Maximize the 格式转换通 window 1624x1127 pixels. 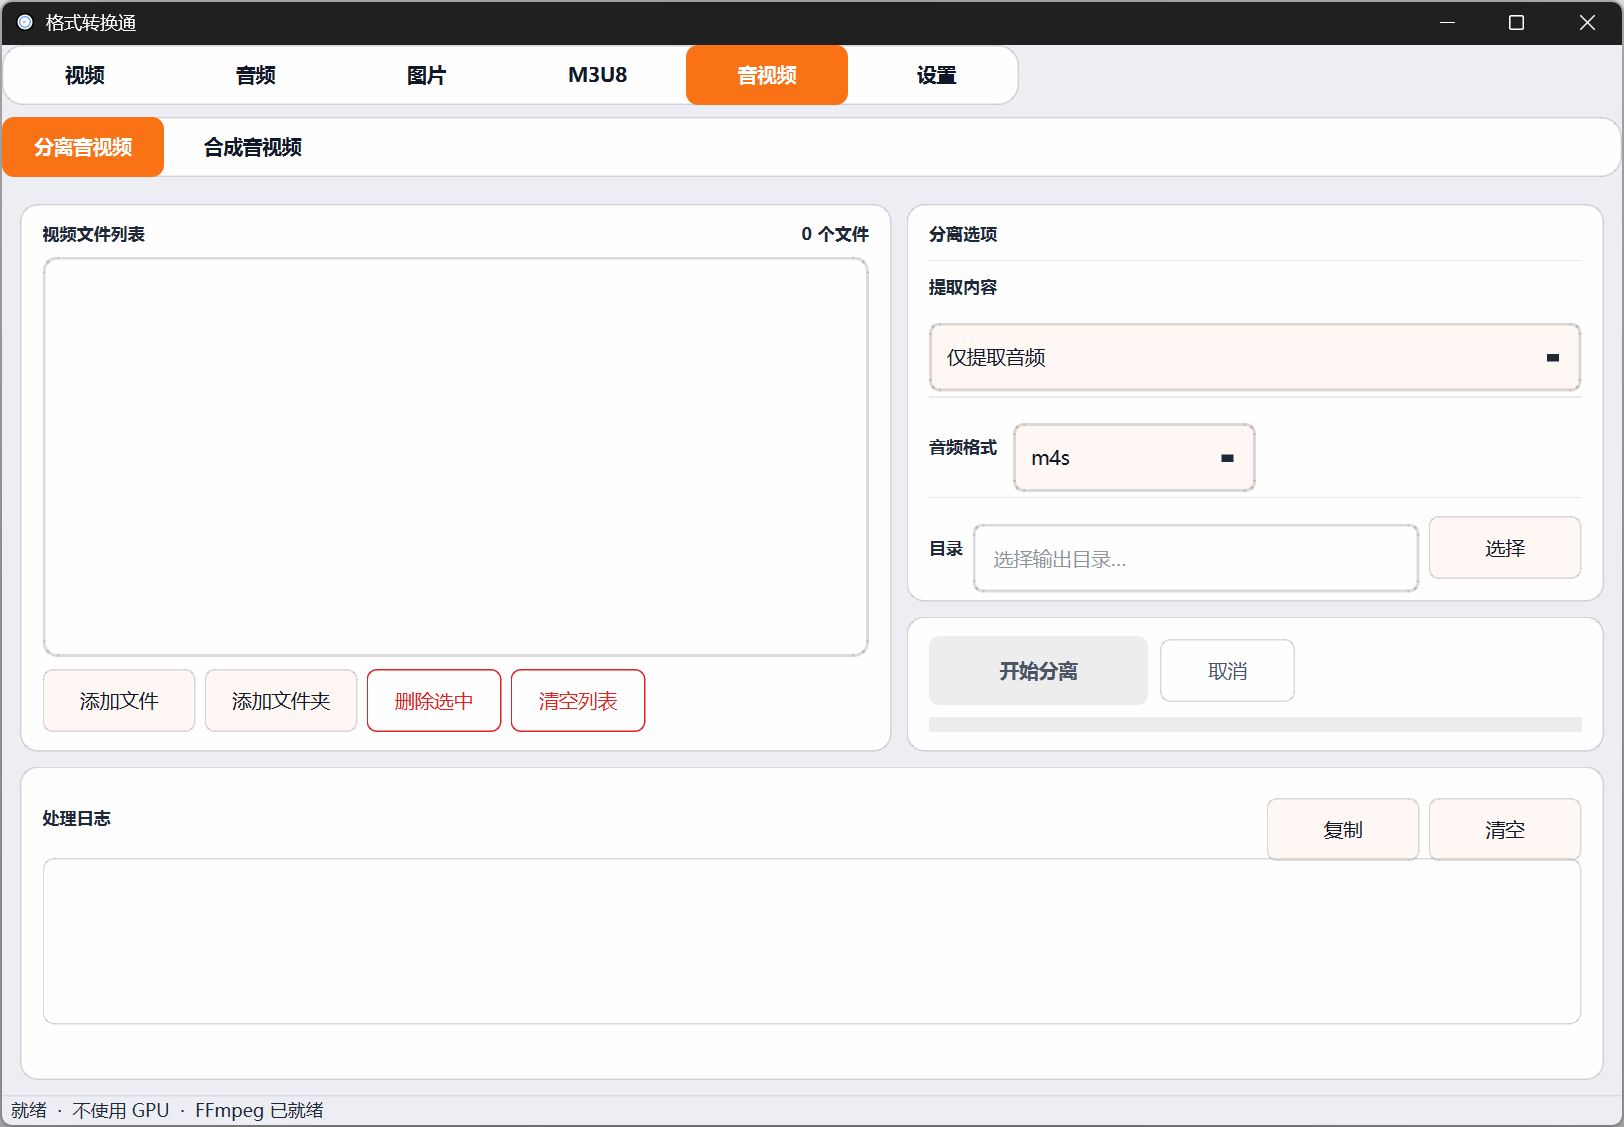click(x=1516, y=22)
